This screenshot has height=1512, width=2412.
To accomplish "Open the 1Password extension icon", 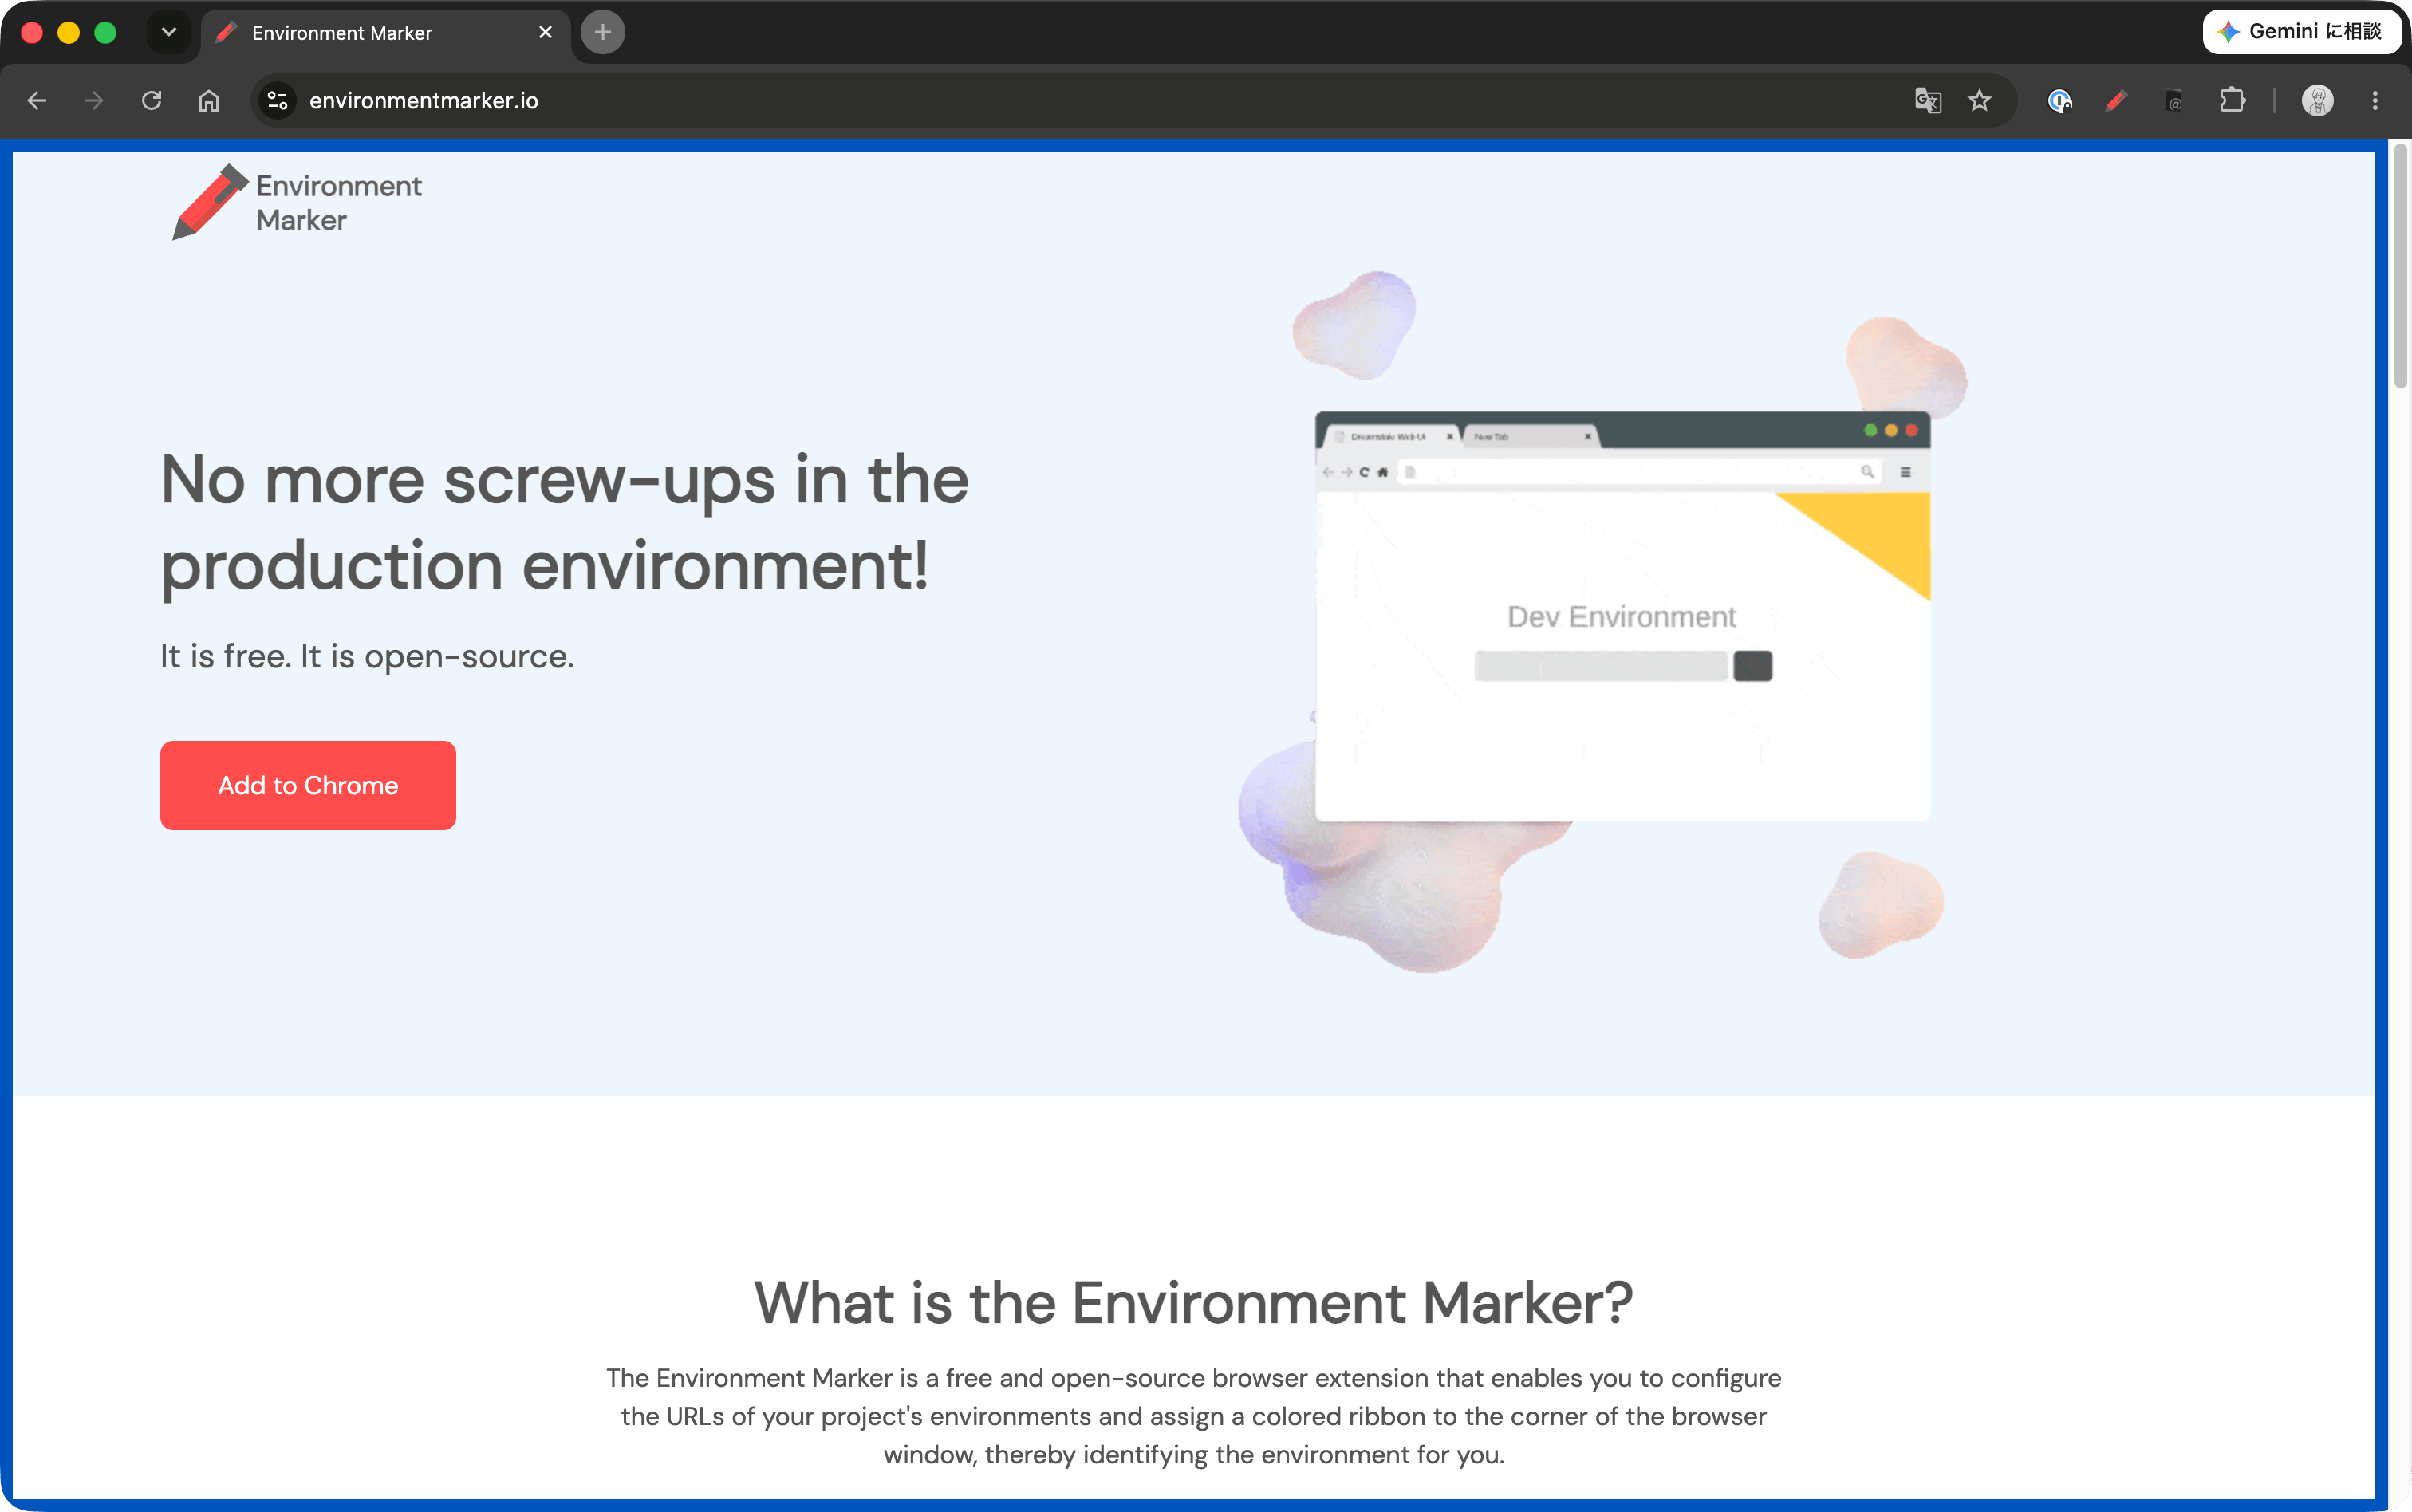I will 2059,101.
